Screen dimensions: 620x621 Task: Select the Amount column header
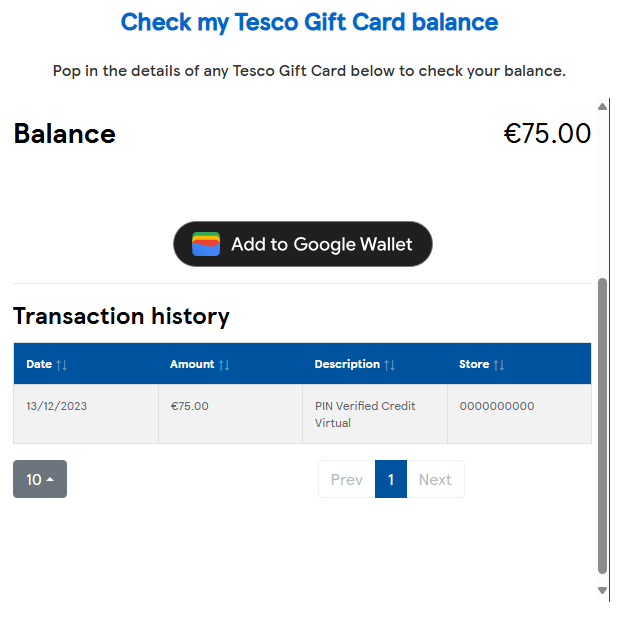(x=230, y=364)
